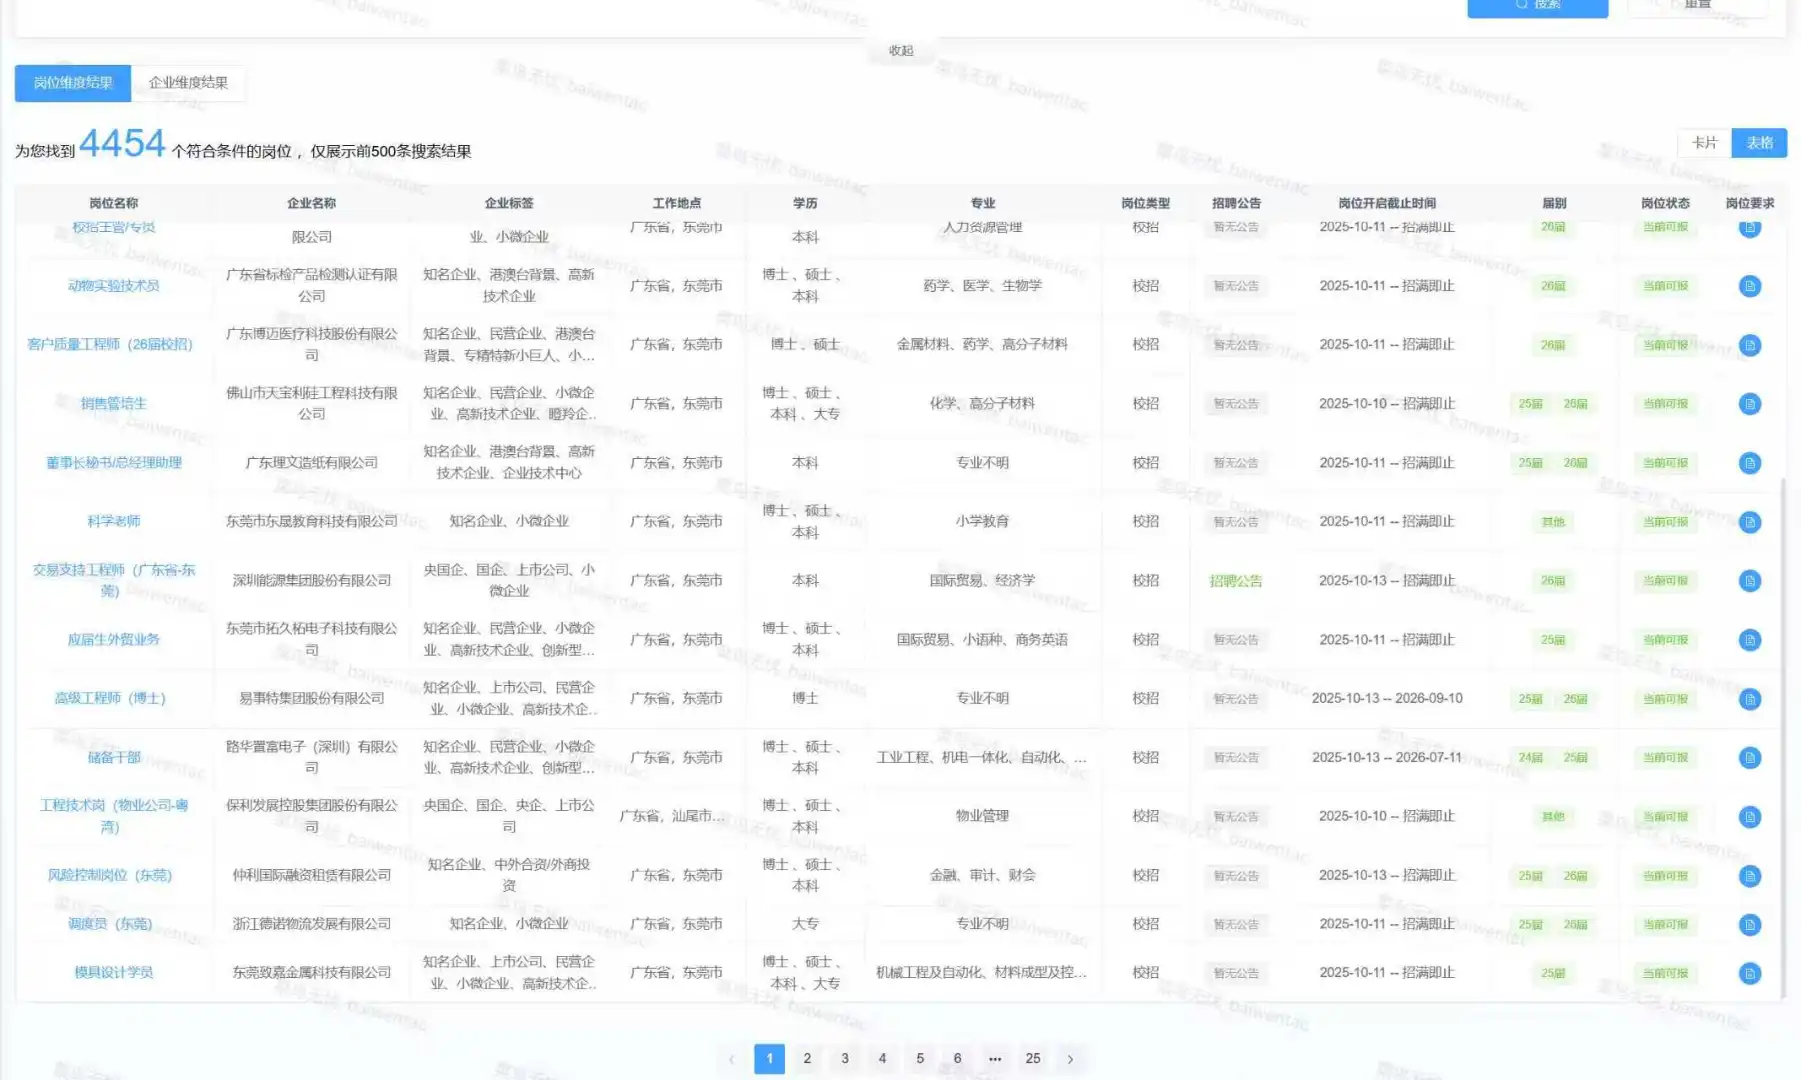Click 当前可报 status in 科学老师 row
This screenshot has height=1080, width=1801.
point(1665,522)
